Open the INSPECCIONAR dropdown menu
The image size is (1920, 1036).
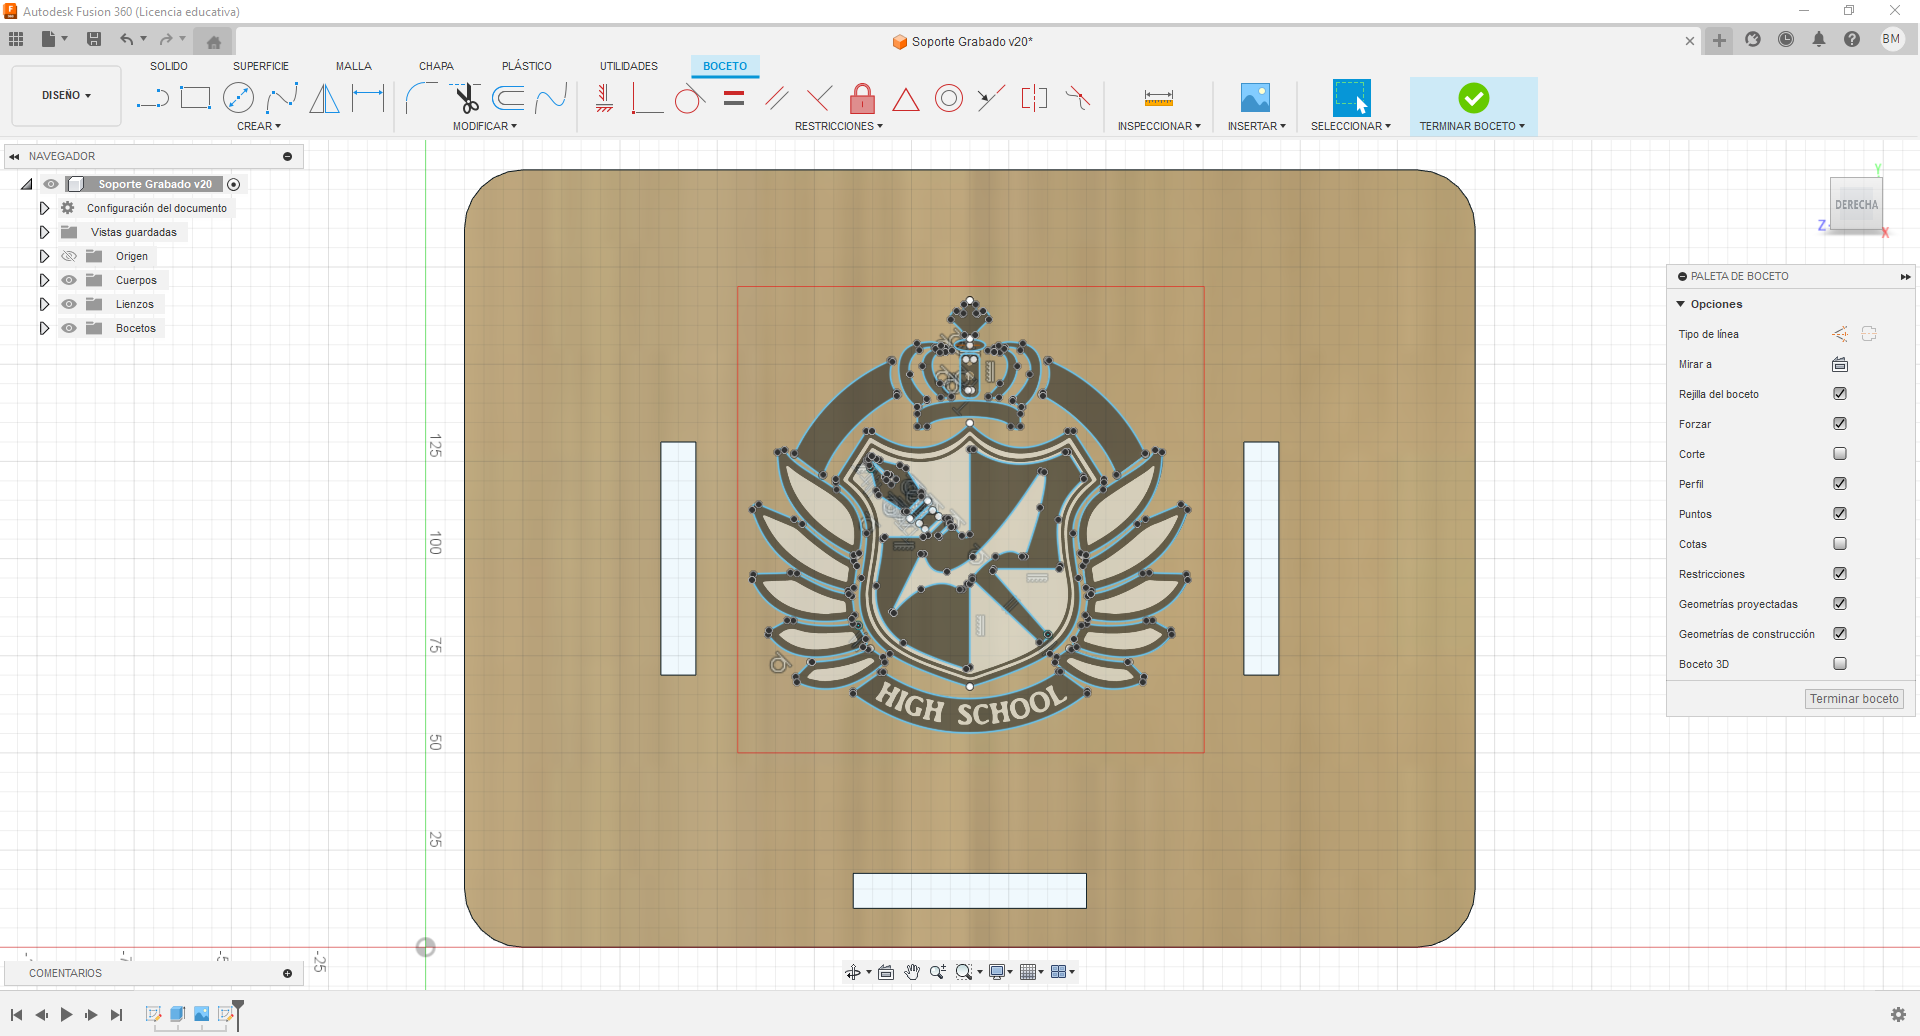1159,126
